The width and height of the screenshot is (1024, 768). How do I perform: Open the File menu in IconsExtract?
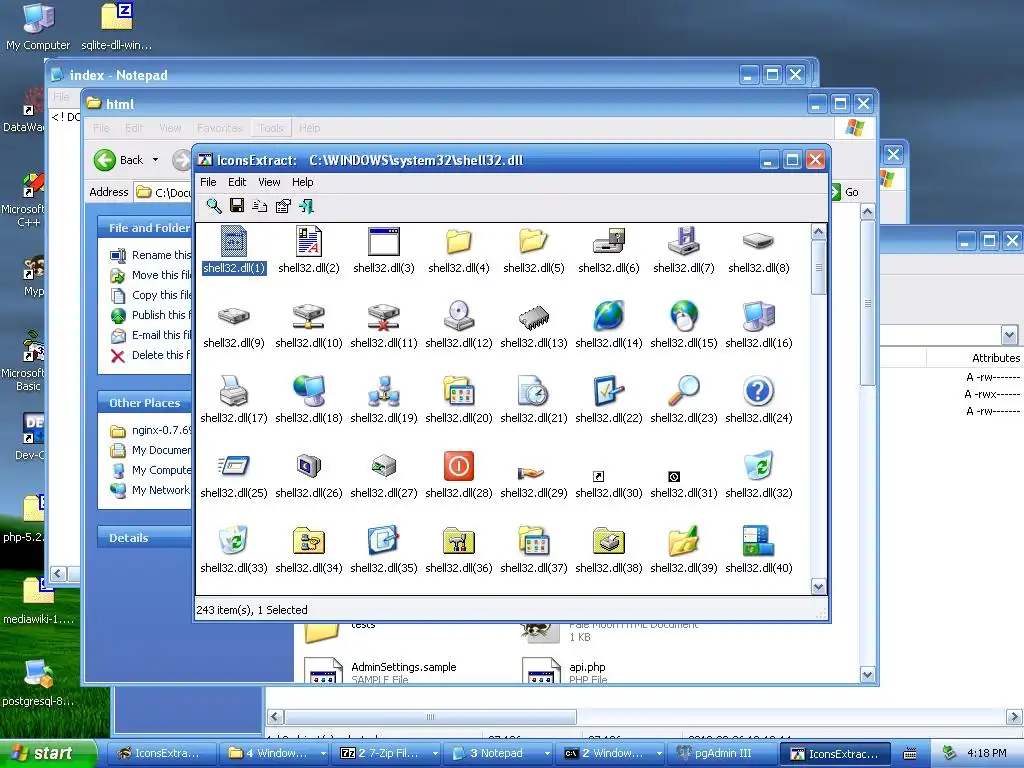pyautogui.click(x=208, y=182)
